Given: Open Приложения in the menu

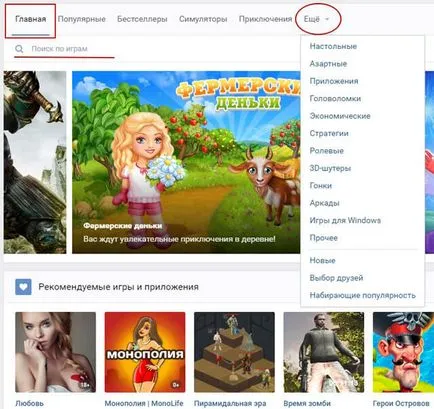Looking at the screenshot, I should click(x=334, y=81).
